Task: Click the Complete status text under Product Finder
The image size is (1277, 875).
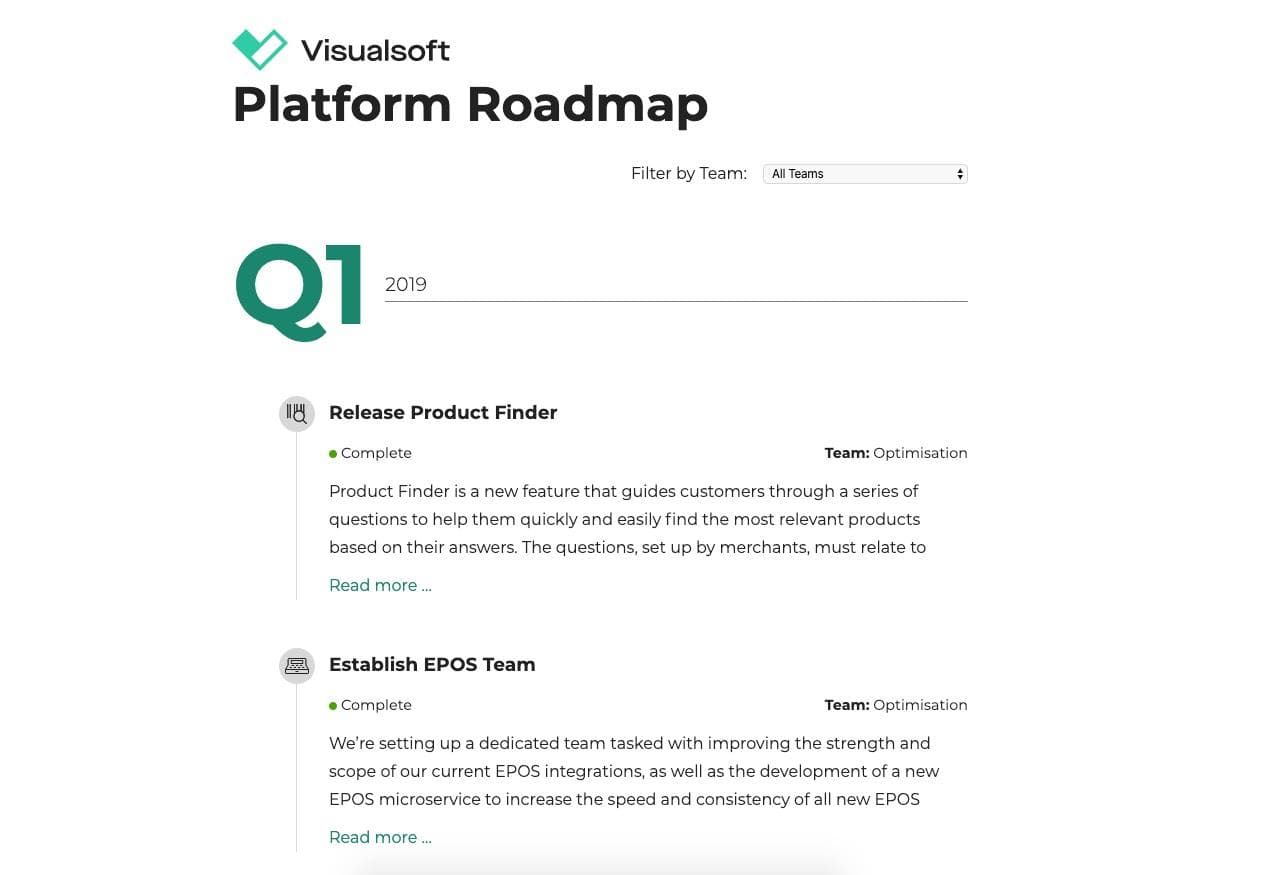Action: tap(376, 453)
